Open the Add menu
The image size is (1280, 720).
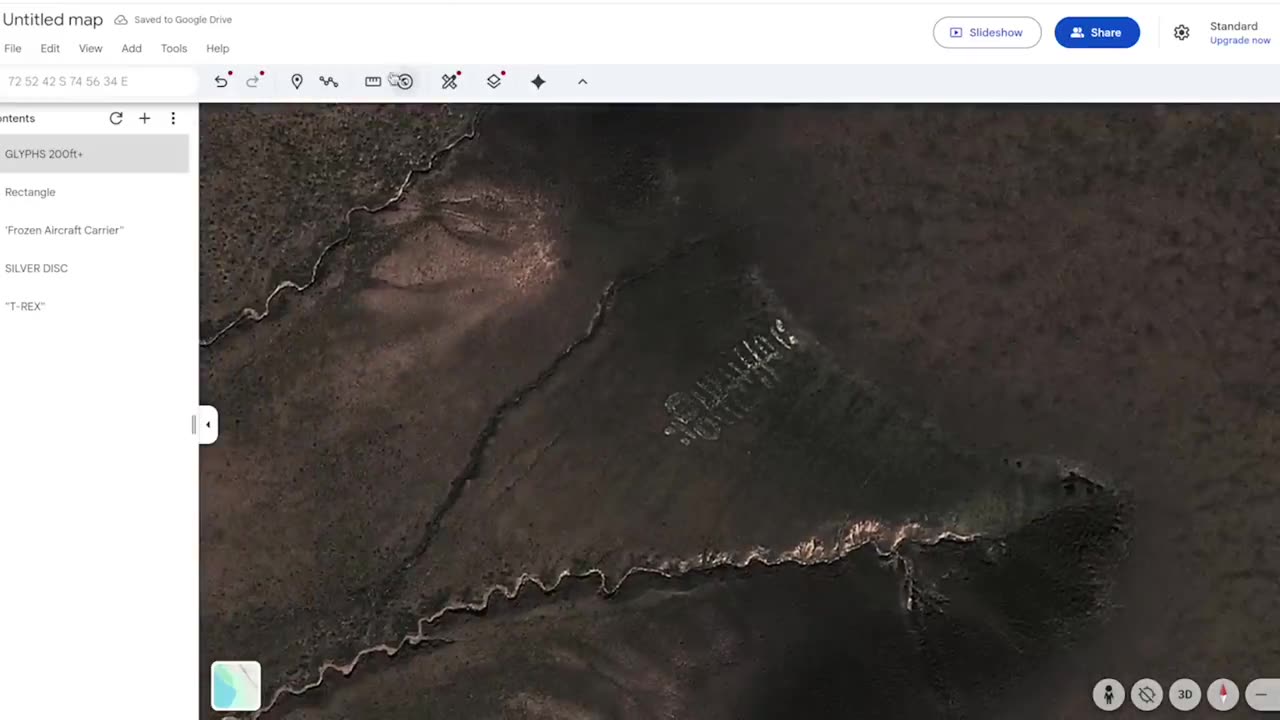pos(132,48)
